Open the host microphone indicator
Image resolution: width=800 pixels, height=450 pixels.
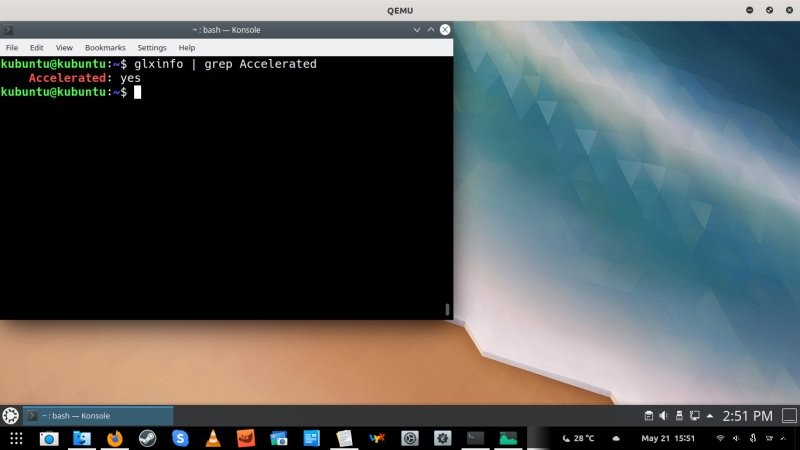pos(753,438)
